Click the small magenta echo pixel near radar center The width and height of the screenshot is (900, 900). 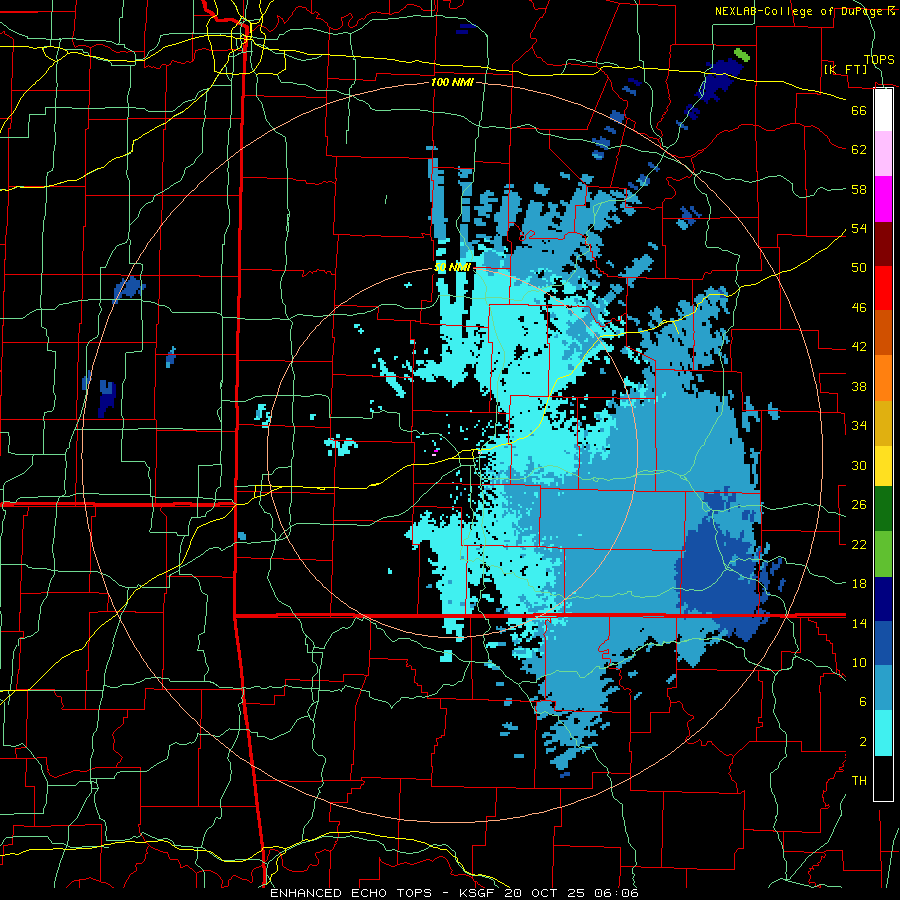coord(435,451)
